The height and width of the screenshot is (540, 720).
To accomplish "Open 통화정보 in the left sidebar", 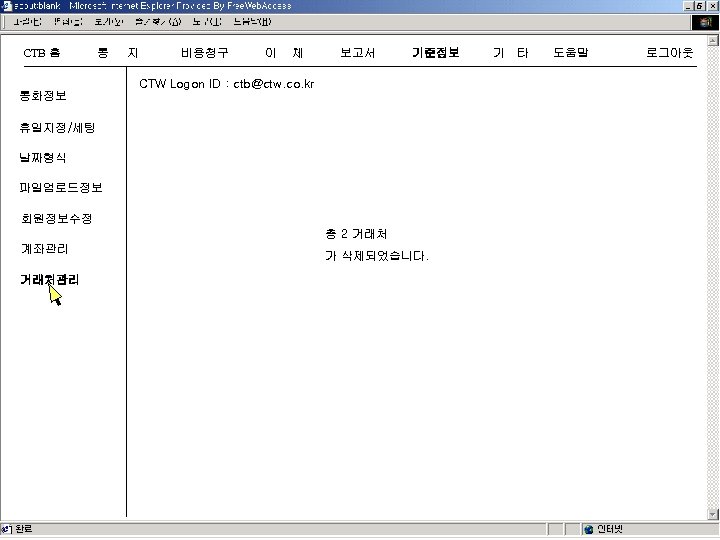I will coord(43,96).
